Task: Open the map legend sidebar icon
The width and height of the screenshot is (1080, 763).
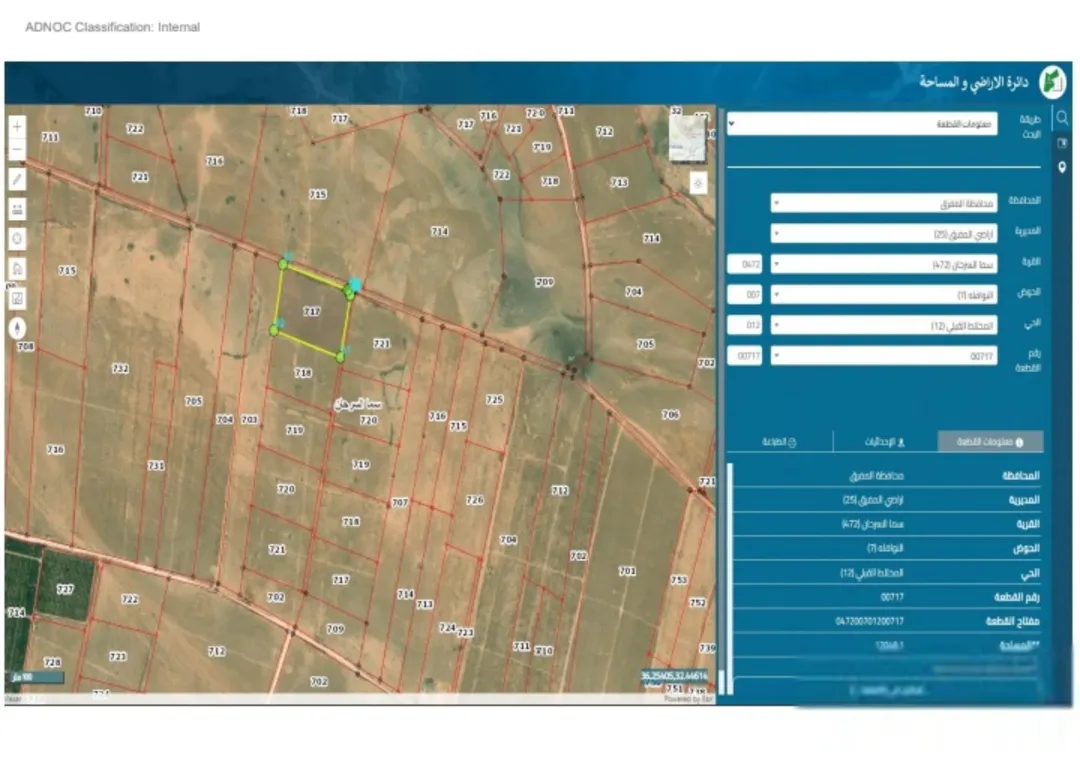Action: click(1061, 143)
